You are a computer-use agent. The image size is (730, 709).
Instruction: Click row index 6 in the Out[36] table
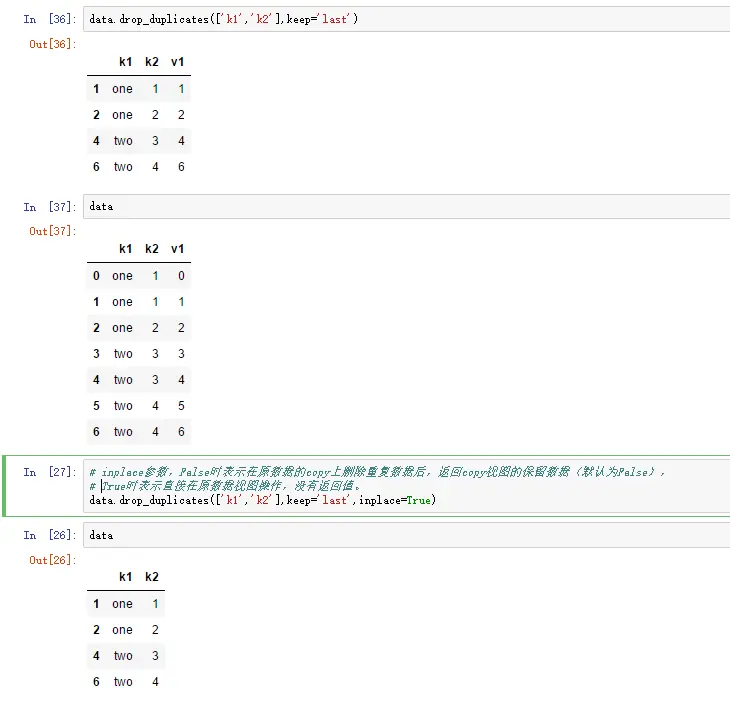pos(96,167)
